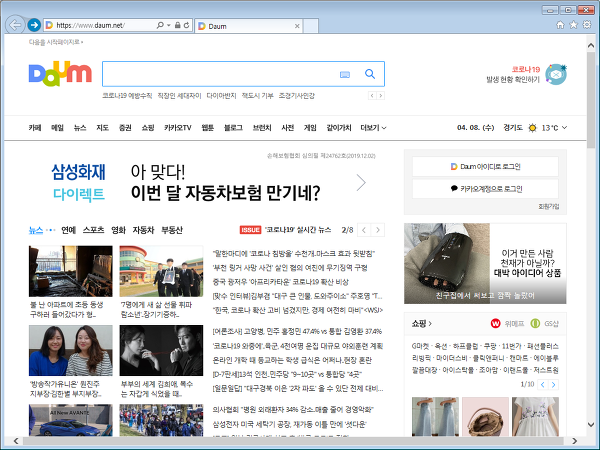Go to the previous suggested search keywords
The image size is (600, 450).
click(372, 96)
